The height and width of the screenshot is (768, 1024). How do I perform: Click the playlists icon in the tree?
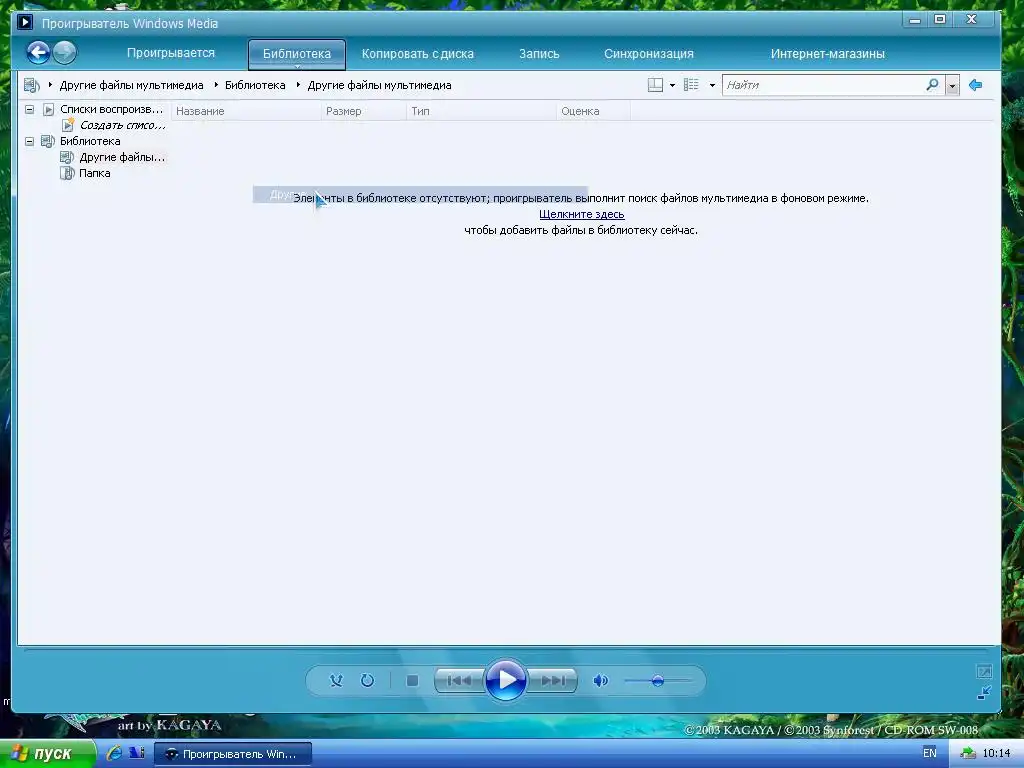(48, 109)
